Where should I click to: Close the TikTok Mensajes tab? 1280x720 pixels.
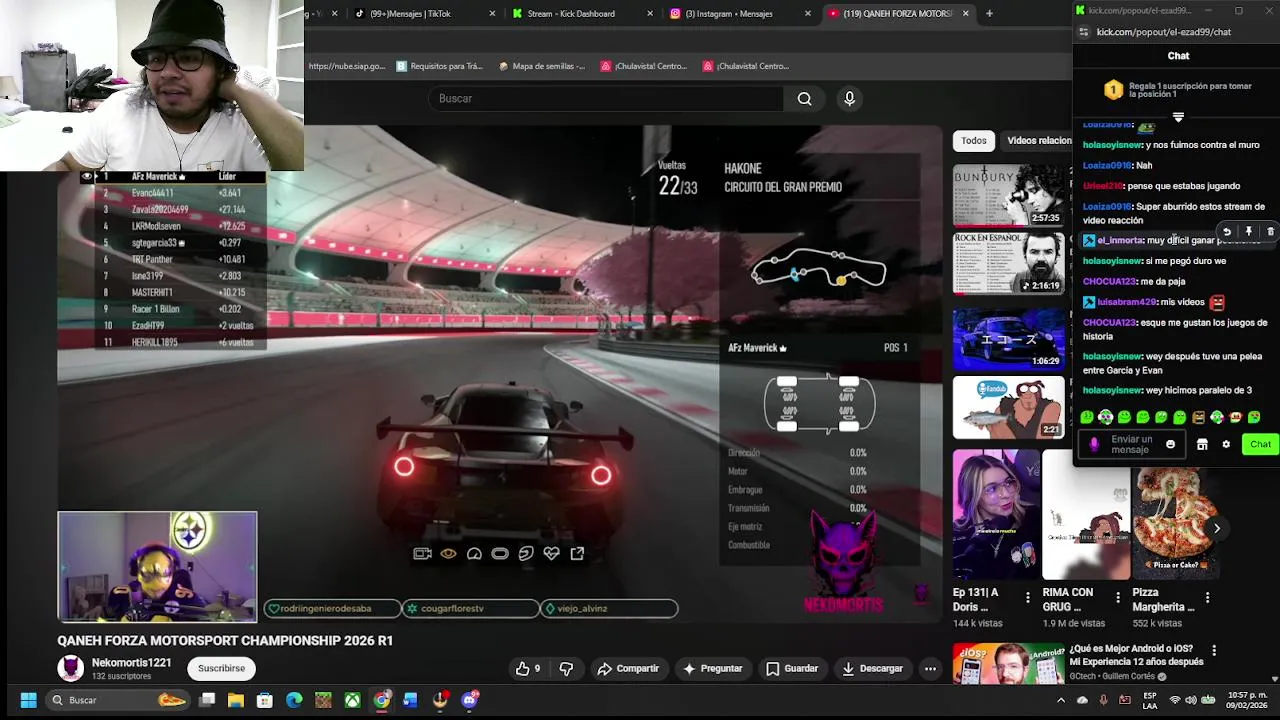click(492, 13)
